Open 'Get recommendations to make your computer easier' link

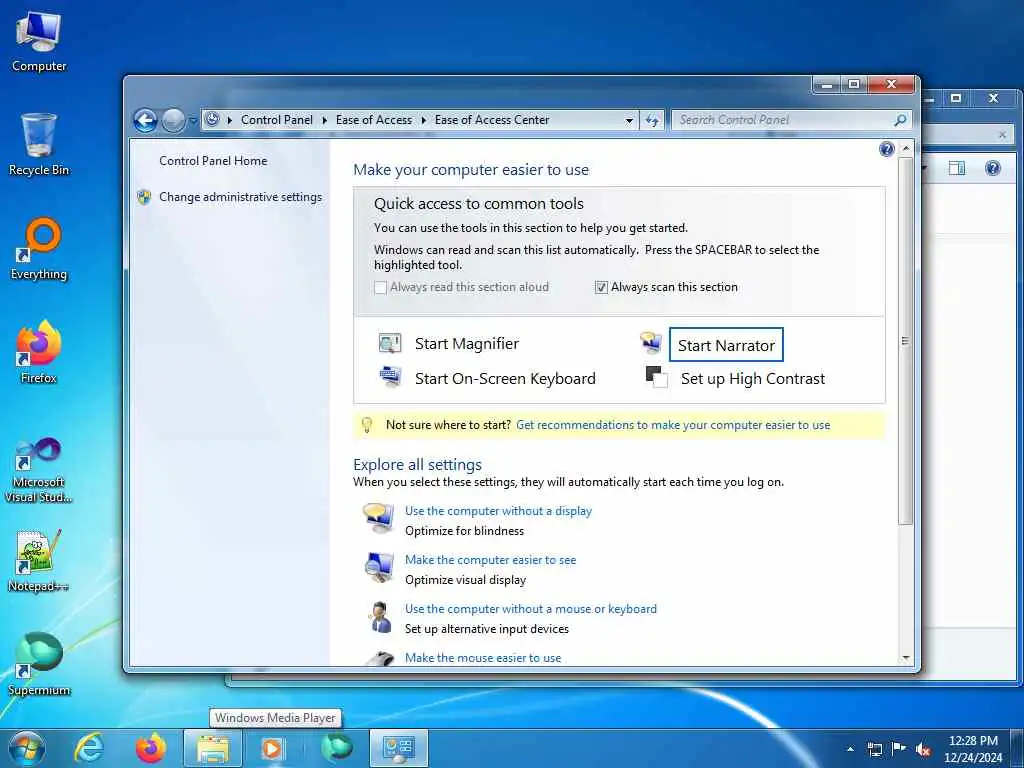pos(673,425)
